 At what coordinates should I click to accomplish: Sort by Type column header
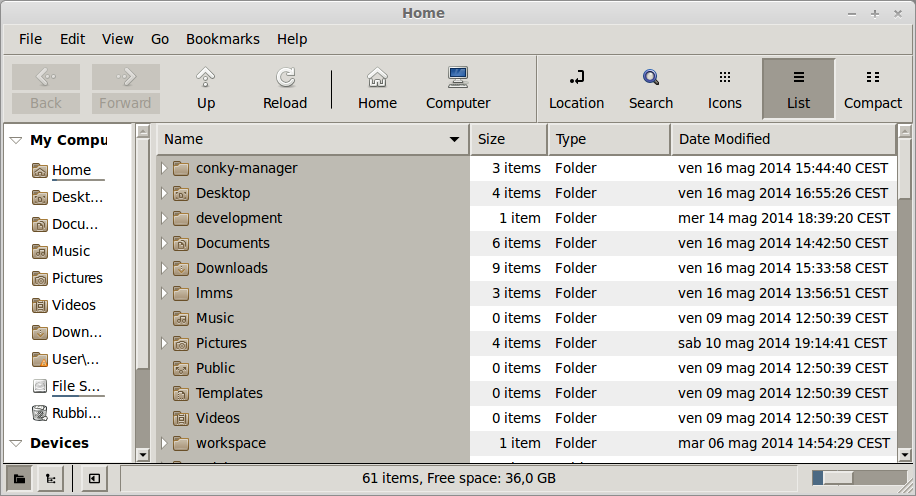pyautogui.click(x=609, y=139)
